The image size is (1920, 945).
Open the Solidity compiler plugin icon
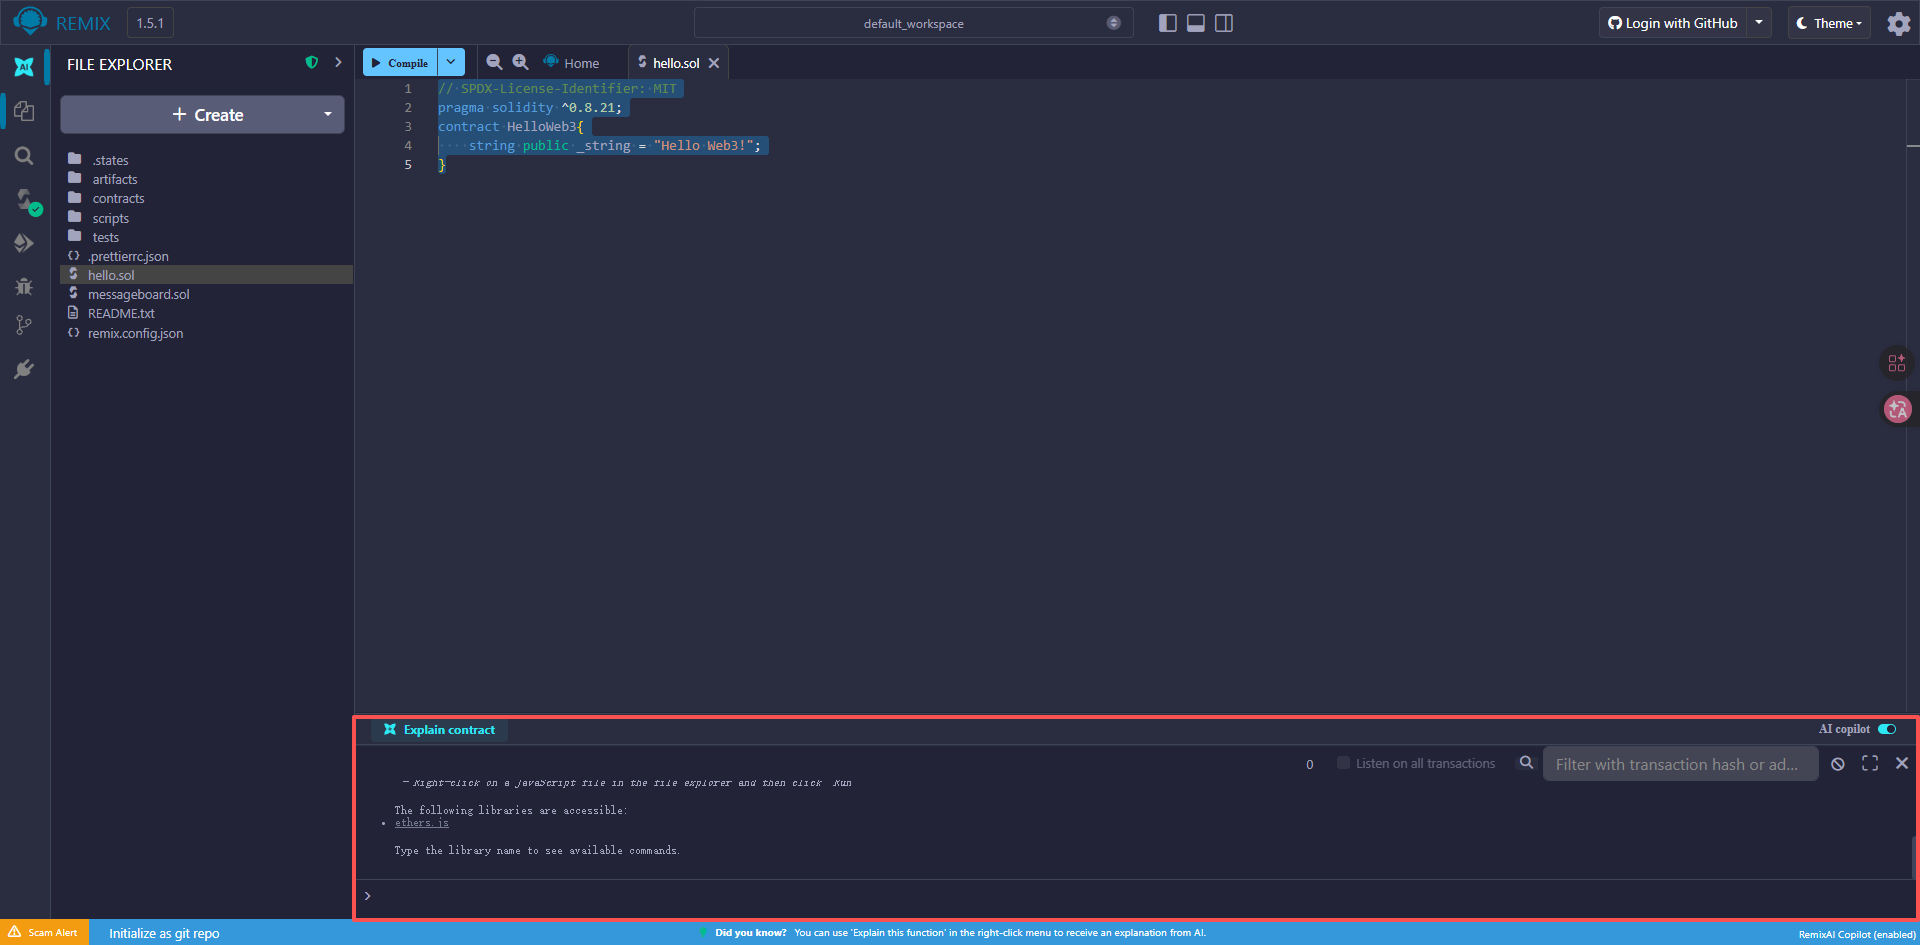tap(26, 201)
